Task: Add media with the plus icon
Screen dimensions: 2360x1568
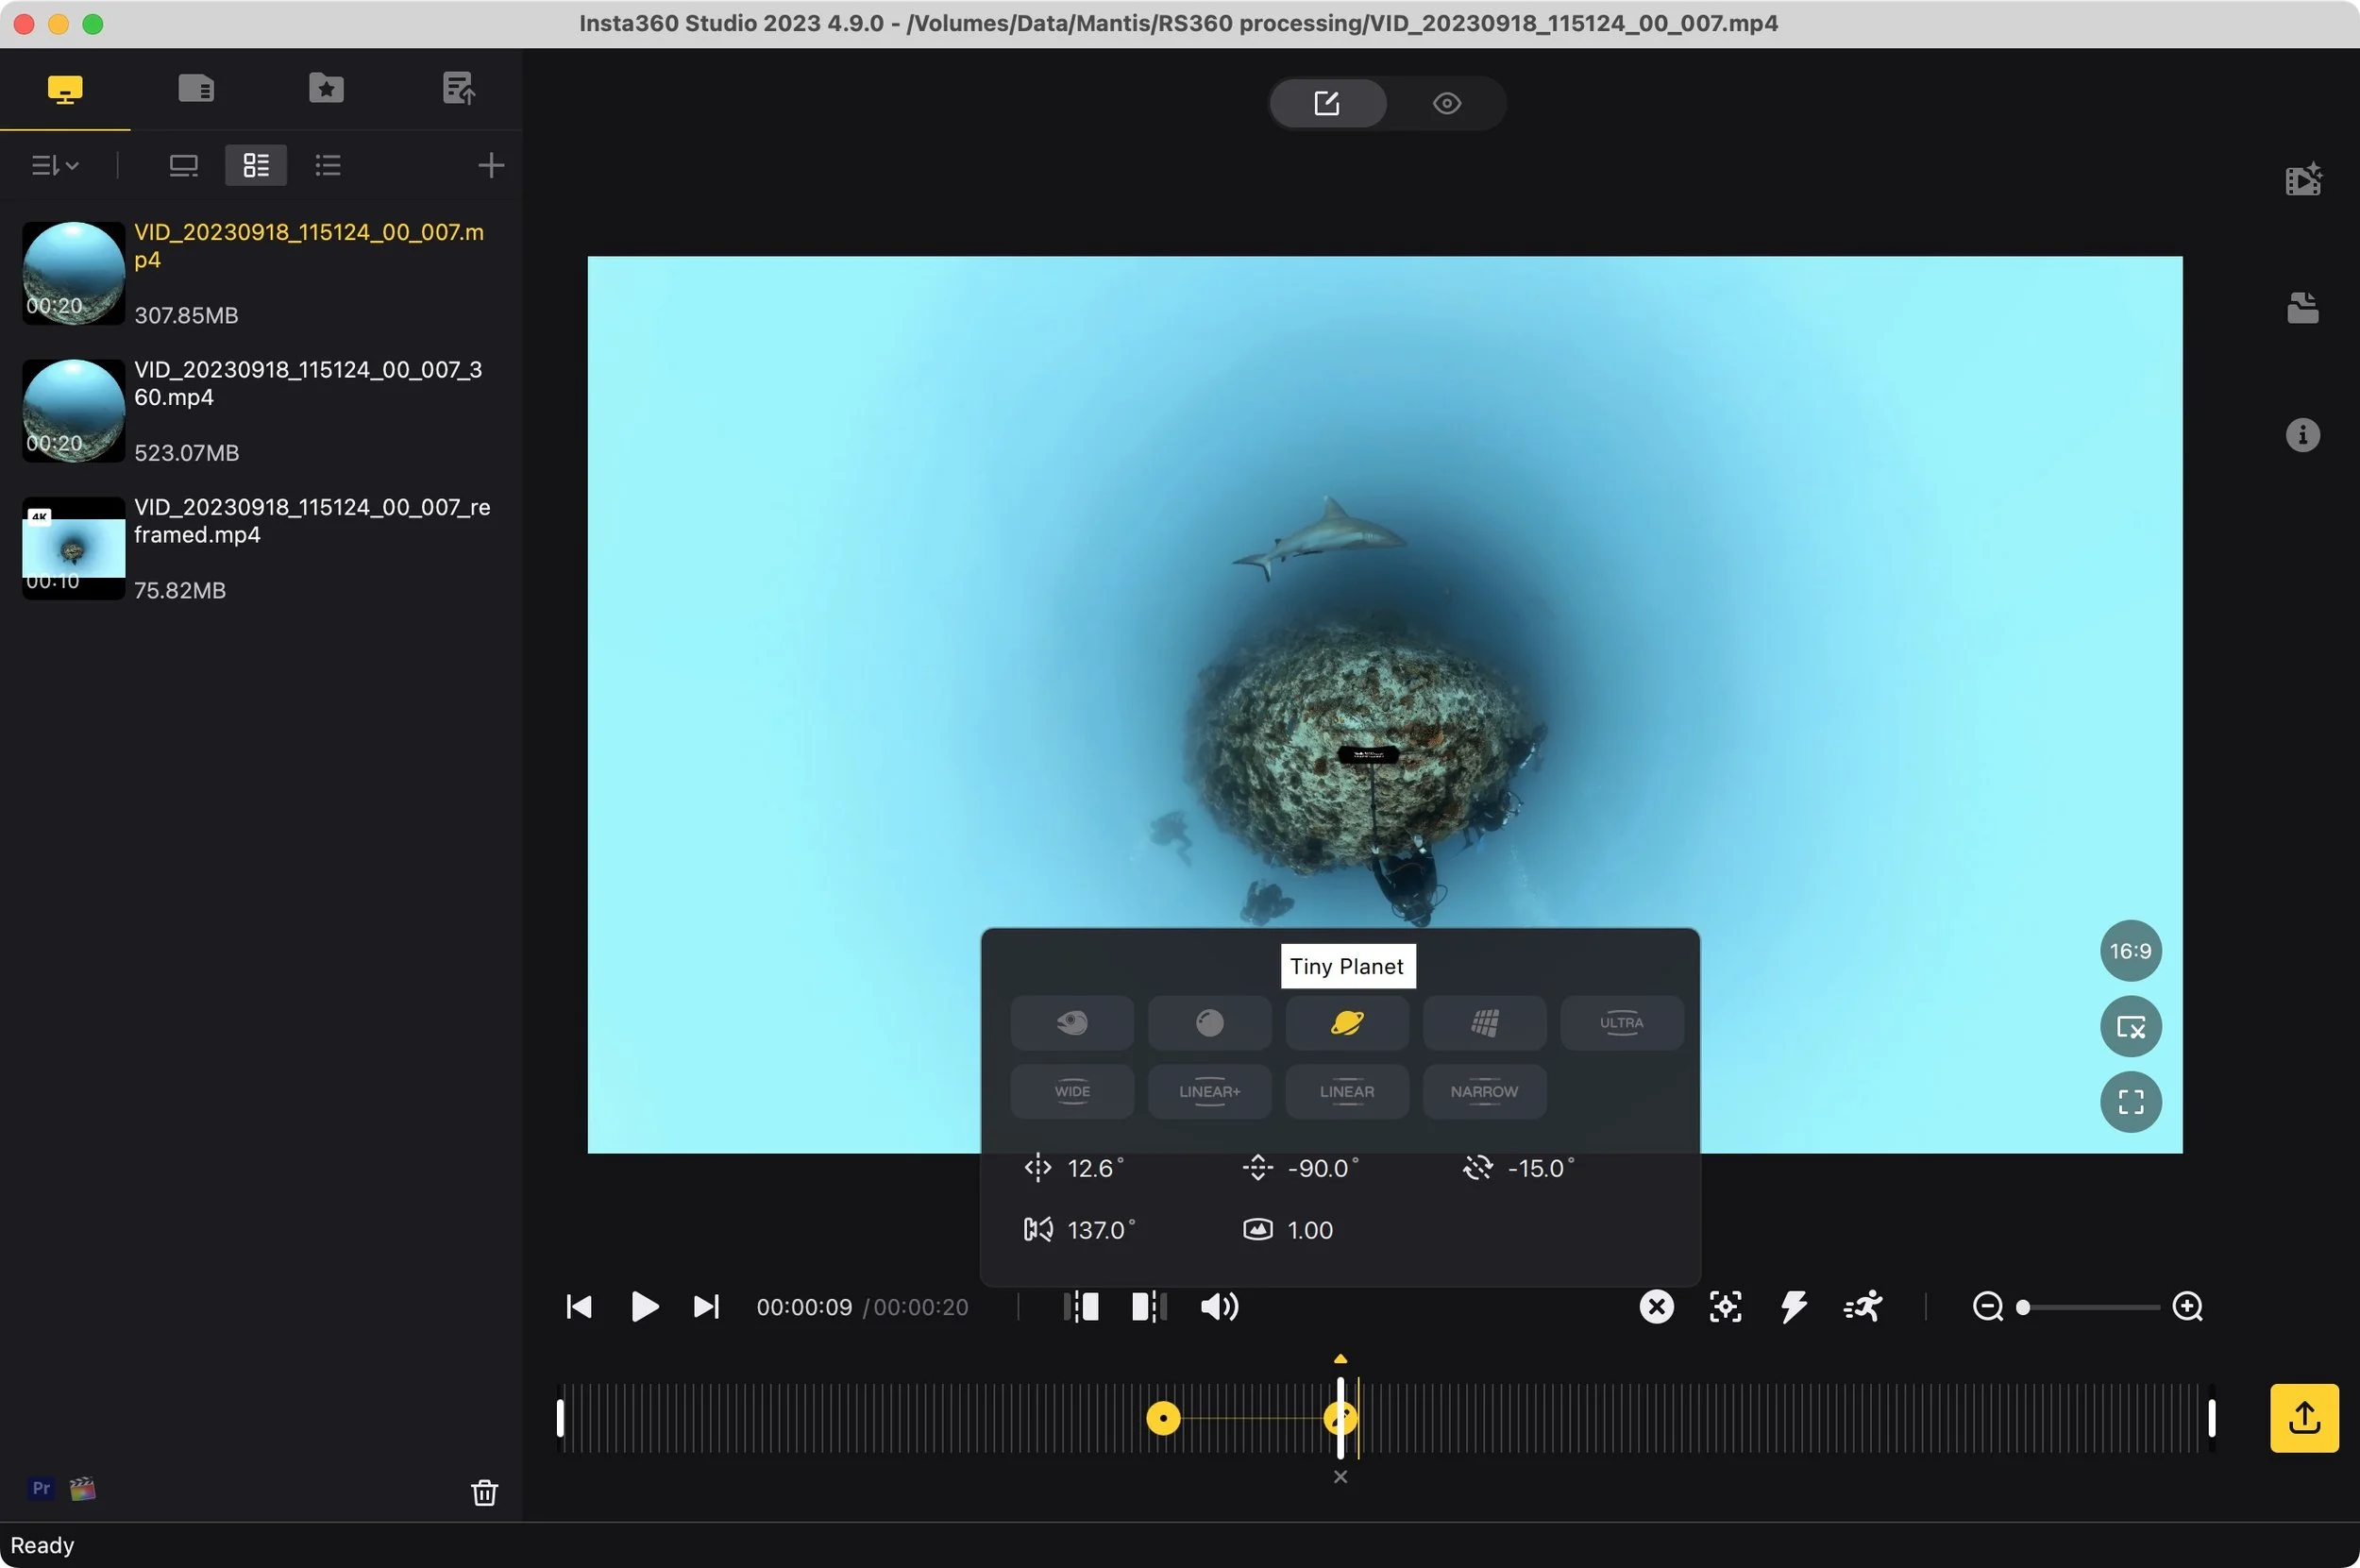Action: tap(490, 165)
